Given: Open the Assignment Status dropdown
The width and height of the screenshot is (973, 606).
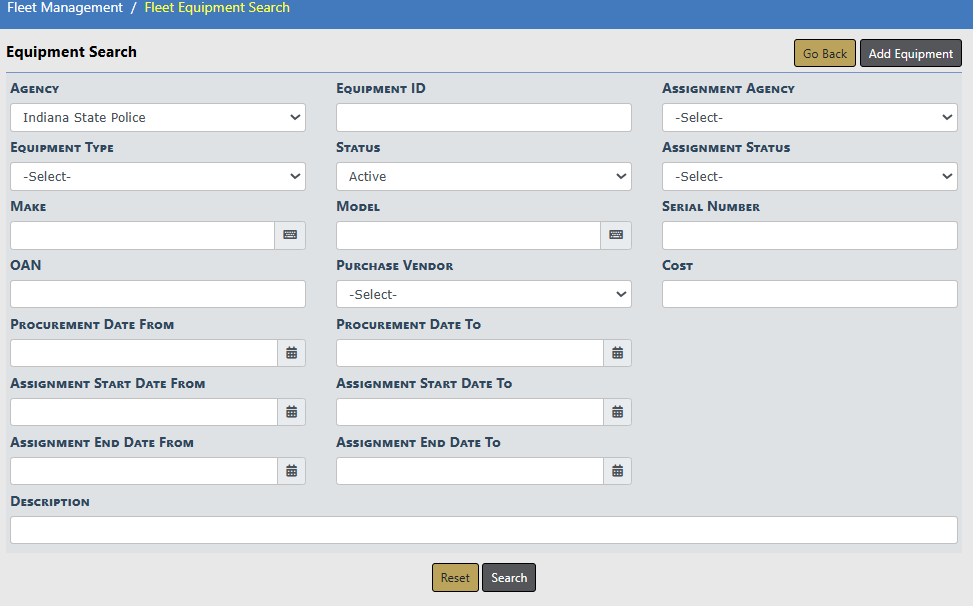Looking at the screenshot, I should 809,177.
